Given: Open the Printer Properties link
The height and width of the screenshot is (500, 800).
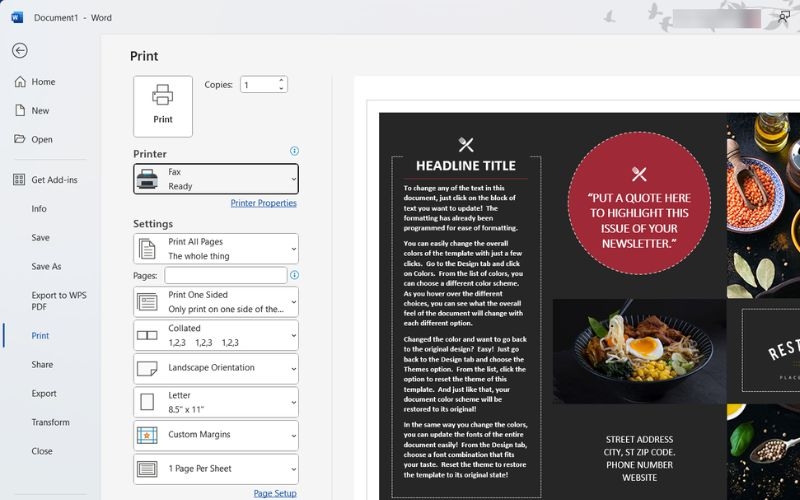Looking at the screenshot, I should [263, 203].
